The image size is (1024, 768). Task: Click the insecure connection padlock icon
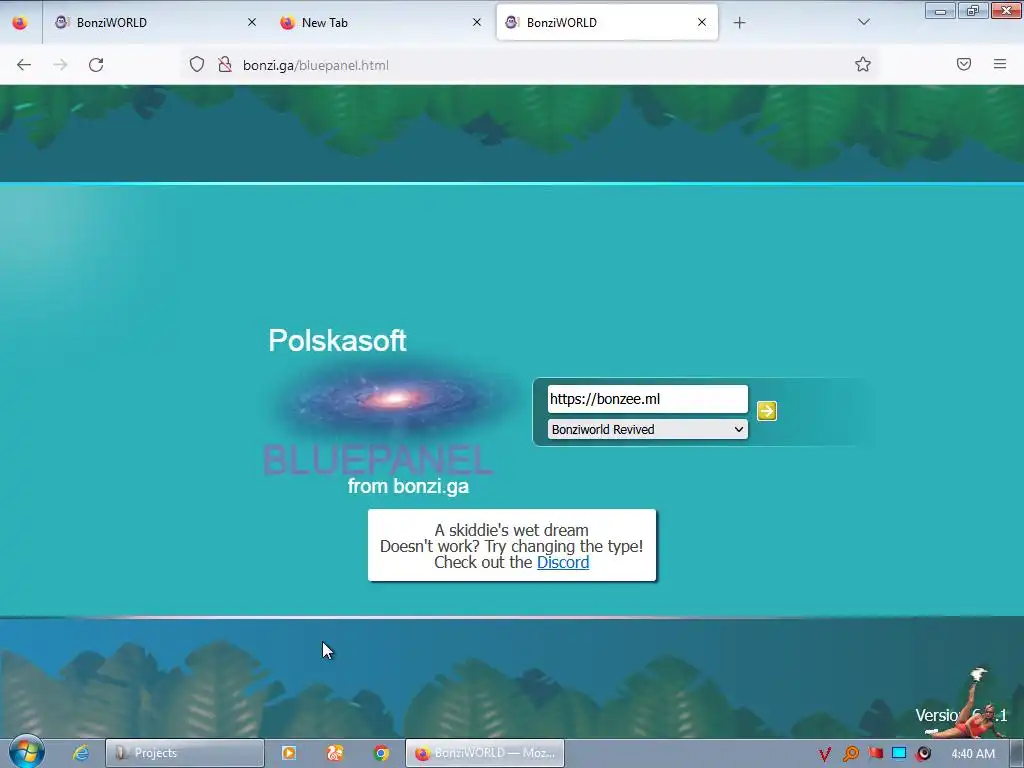coord(225,65)
